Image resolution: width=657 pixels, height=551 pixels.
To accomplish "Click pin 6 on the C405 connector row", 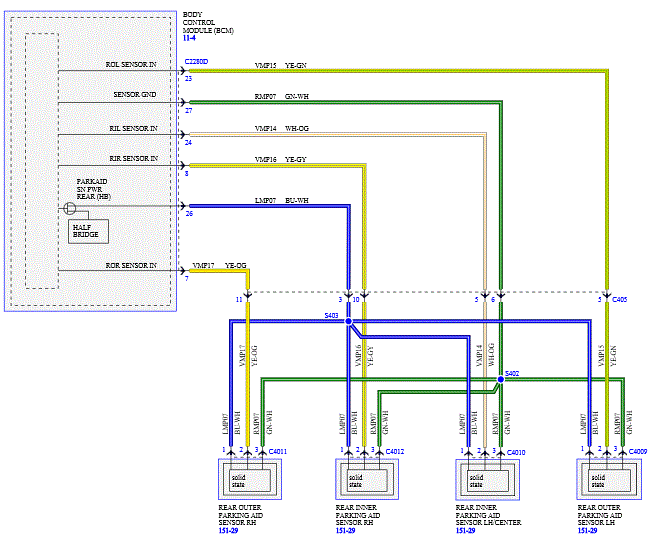I will point(493,300).
